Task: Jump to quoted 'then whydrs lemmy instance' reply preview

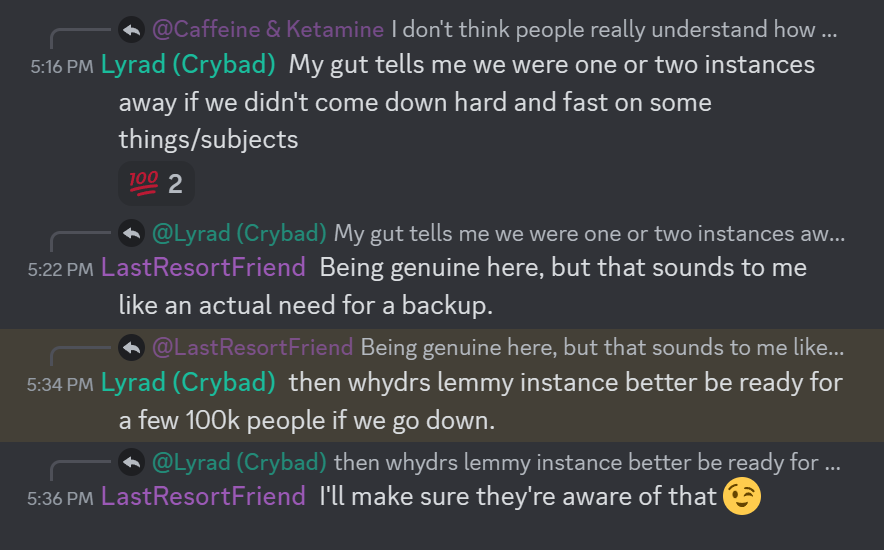Action: [x=587, y=463]
